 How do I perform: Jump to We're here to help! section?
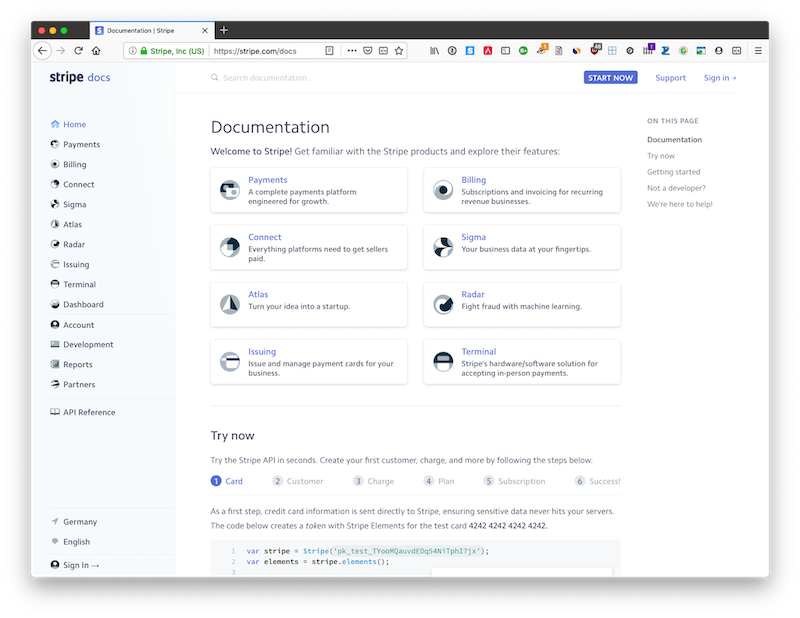point(680,204)
